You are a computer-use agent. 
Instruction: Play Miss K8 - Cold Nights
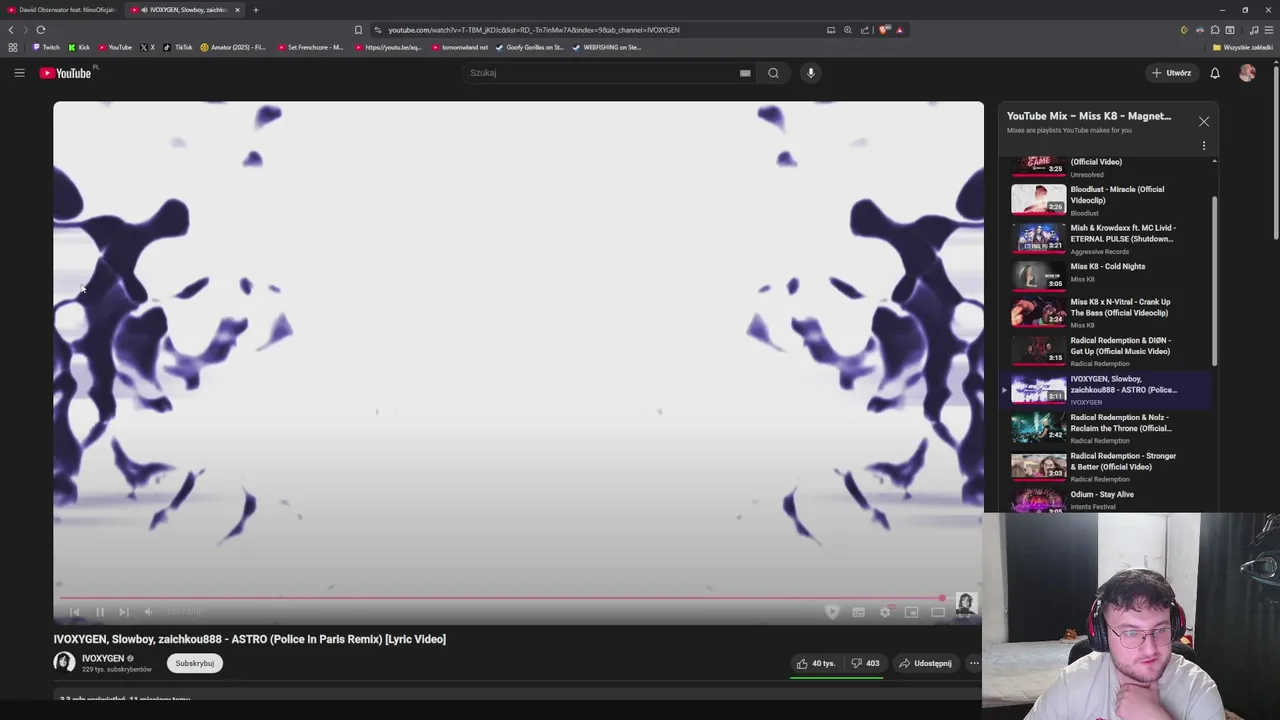pyautogui.click(x=1107, y=275)
